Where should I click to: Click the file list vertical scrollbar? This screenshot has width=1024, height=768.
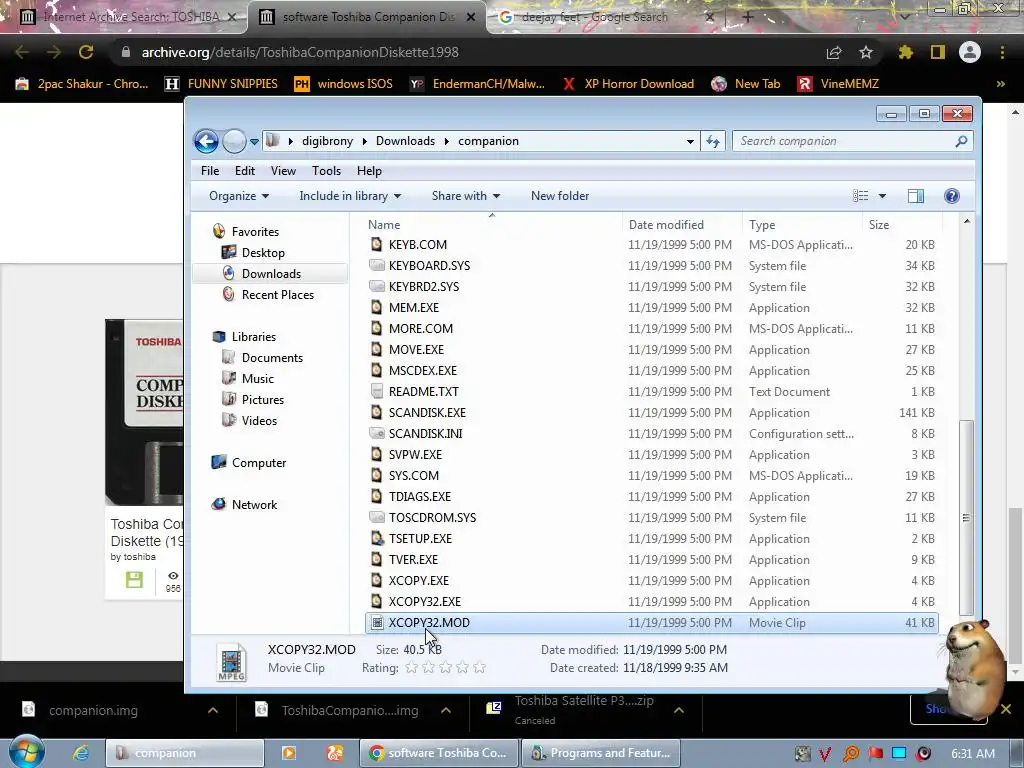click(x=967, y=519)
